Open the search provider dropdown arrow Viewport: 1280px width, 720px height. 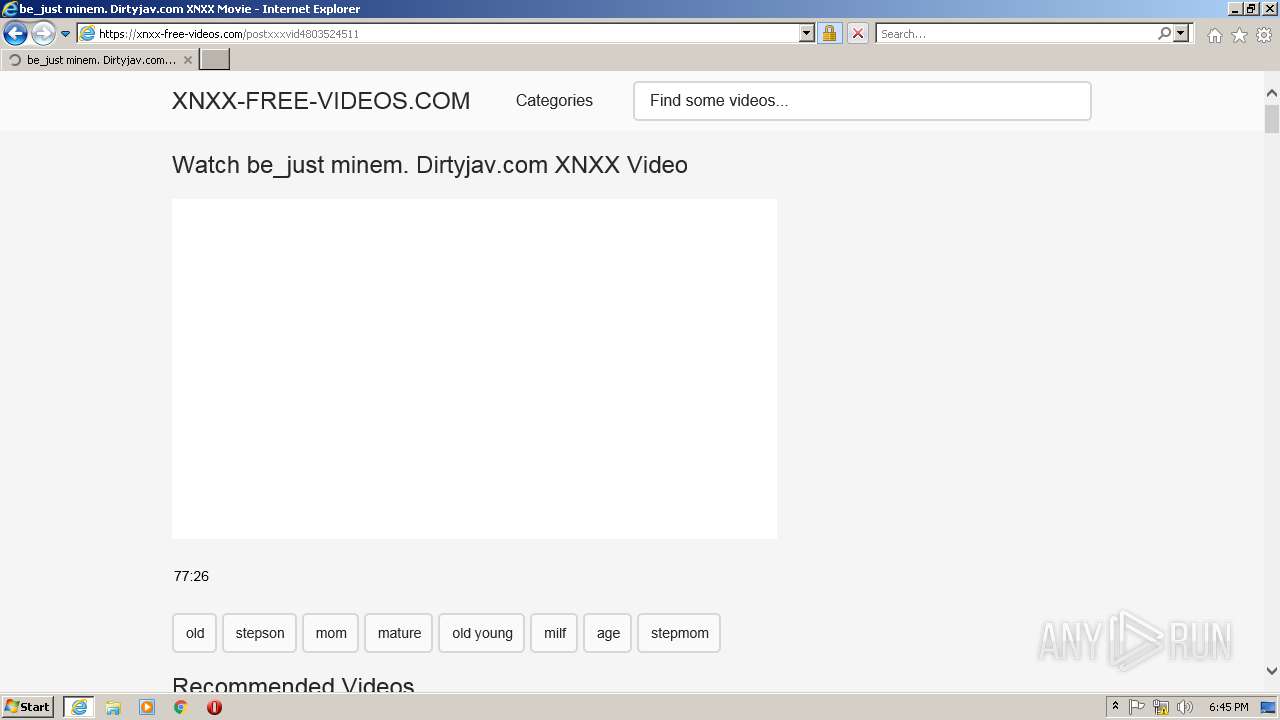point(1181,33)
